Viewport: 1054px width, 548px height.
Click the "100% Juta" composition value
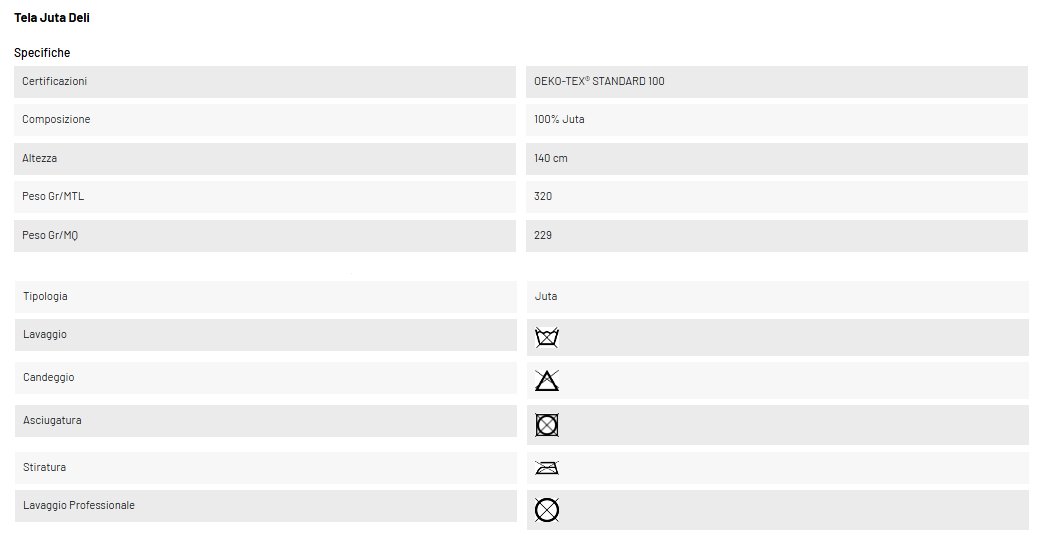tap(560, 120)
